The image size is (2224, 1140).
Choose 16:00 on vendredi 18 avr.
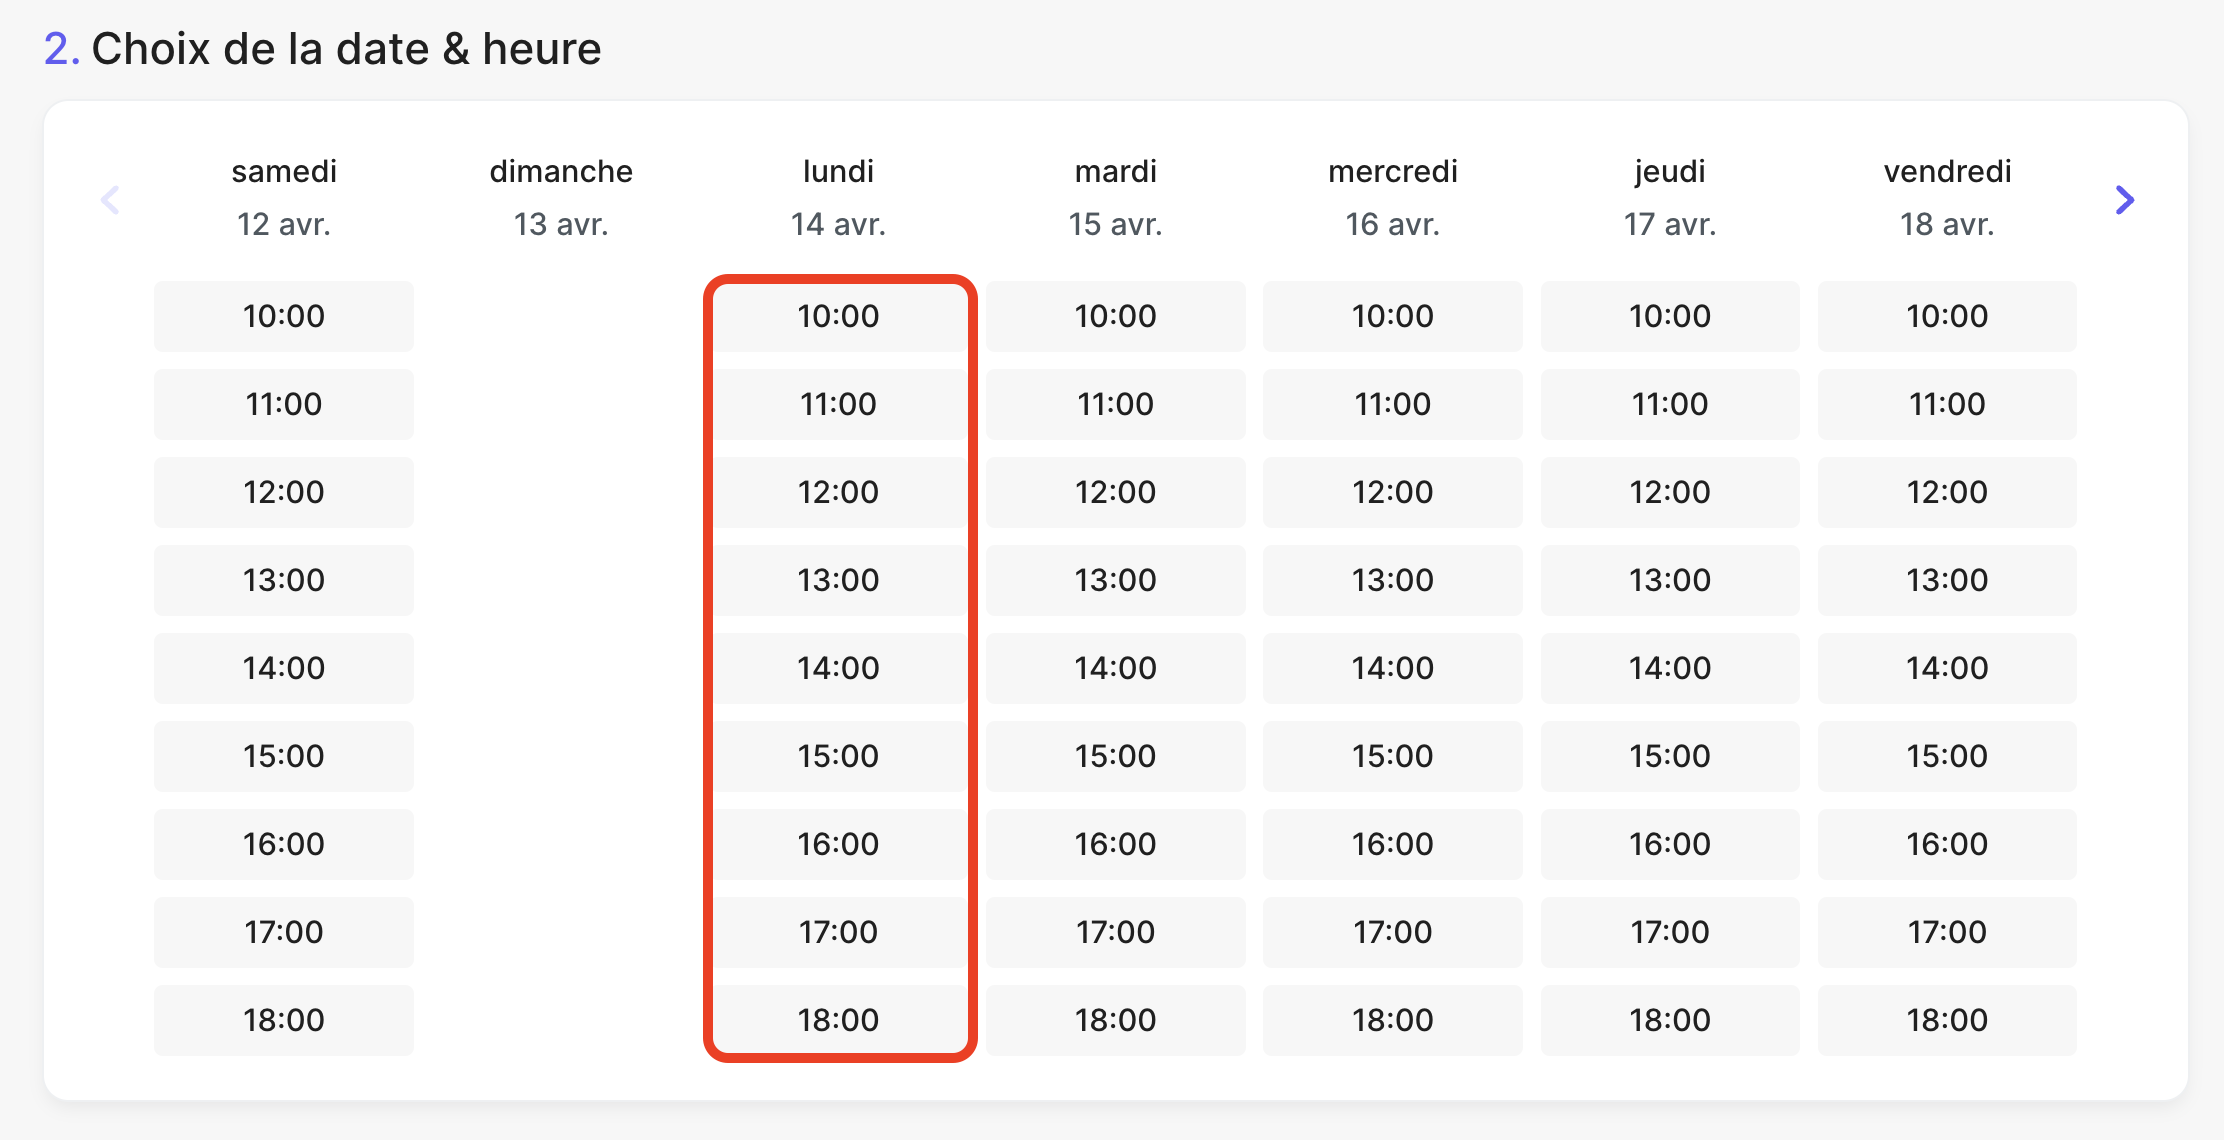tap(1946, 844)
